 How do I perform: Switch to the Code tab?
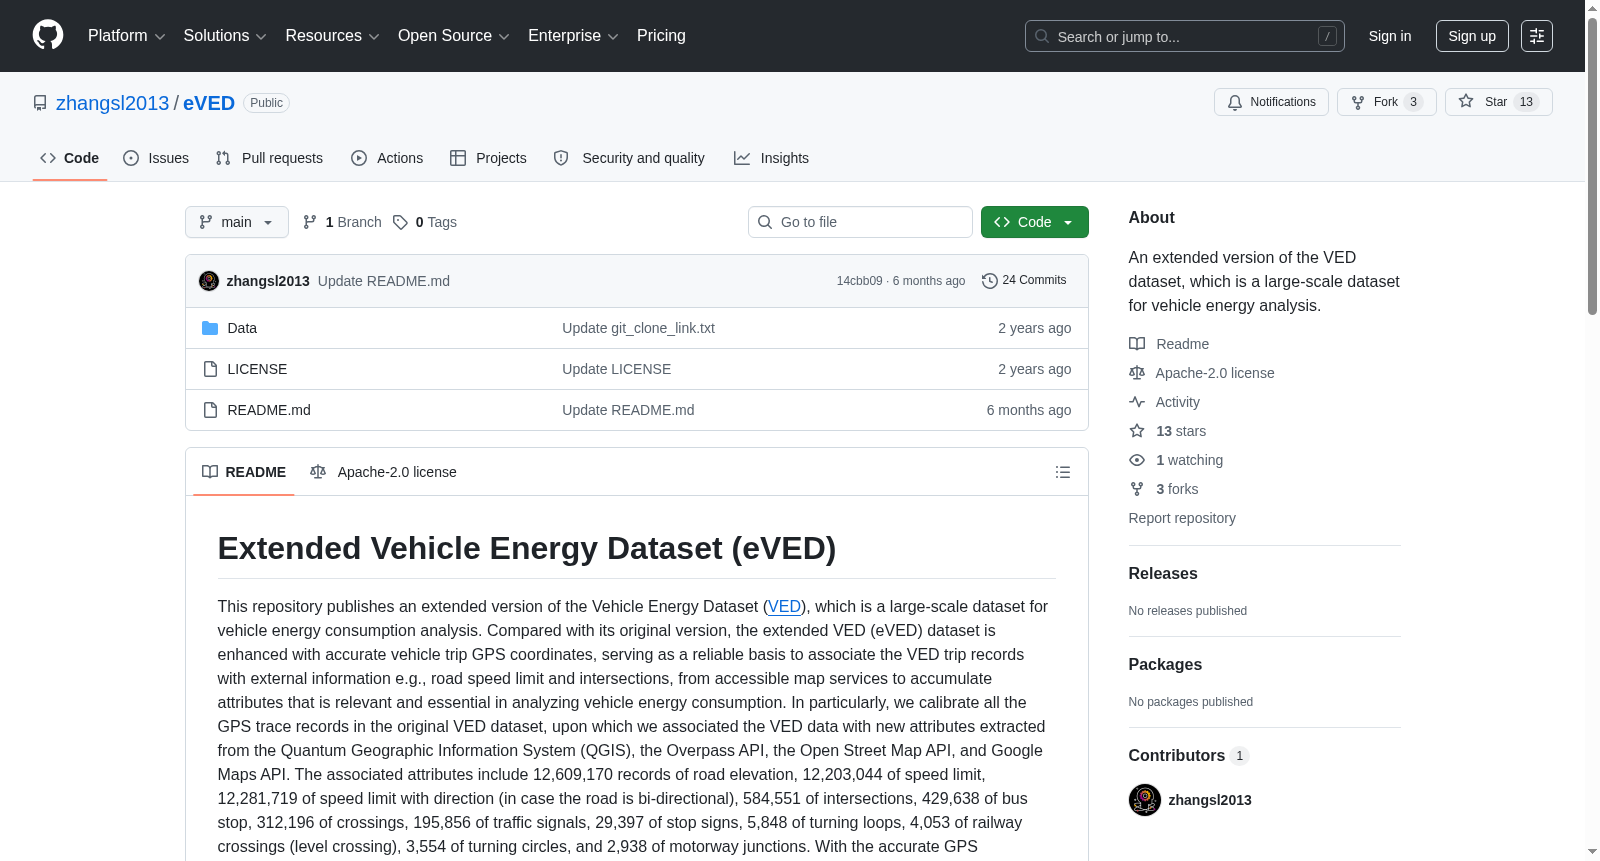coord(70,158)
